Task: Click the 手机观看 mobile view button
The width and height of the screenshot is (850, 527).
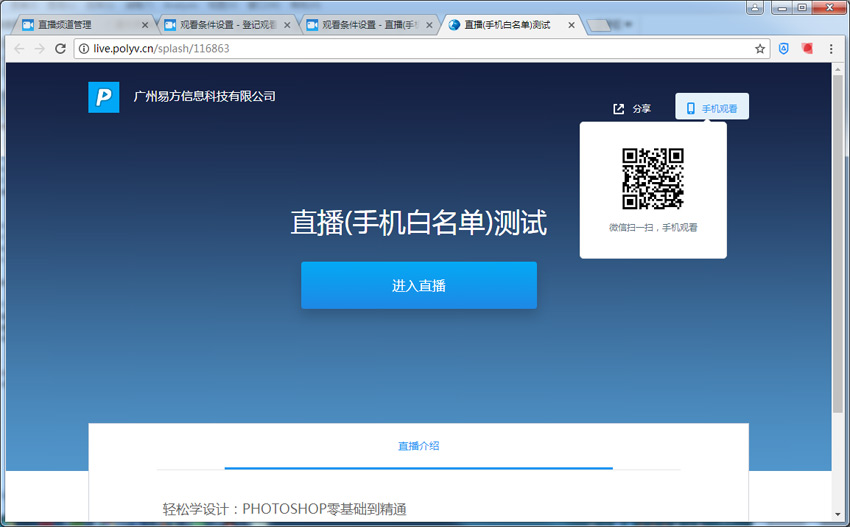Action: coord(711,107)
